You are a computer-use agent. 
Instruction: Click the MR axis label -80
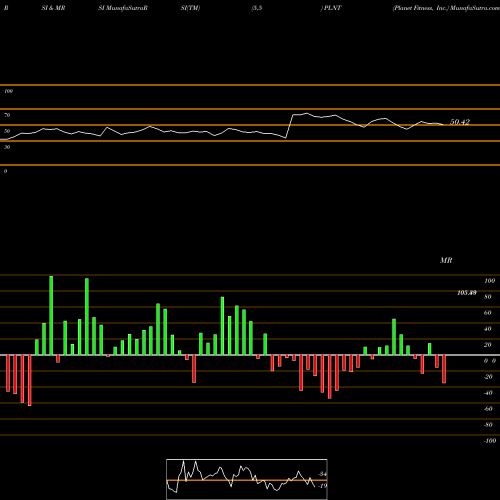(x=488, y=425)
